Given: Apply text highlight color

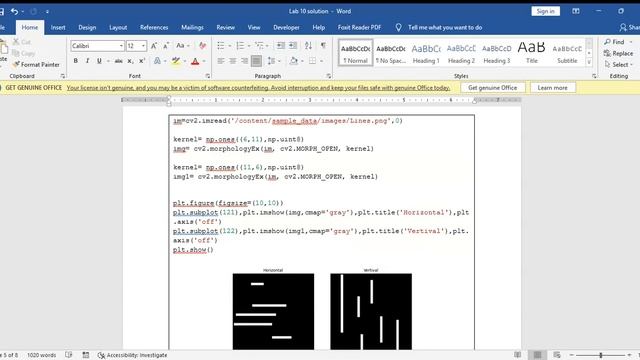Looking at the screenshot, I should (x=176, y=61).
